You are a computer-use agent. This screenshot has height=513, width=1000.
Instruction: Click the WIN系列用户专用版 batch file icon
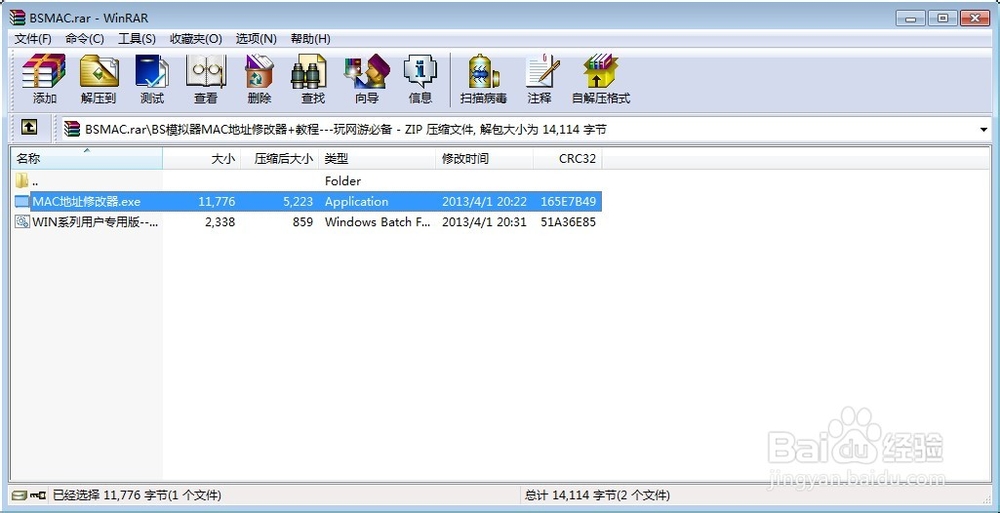coord(22,222)
